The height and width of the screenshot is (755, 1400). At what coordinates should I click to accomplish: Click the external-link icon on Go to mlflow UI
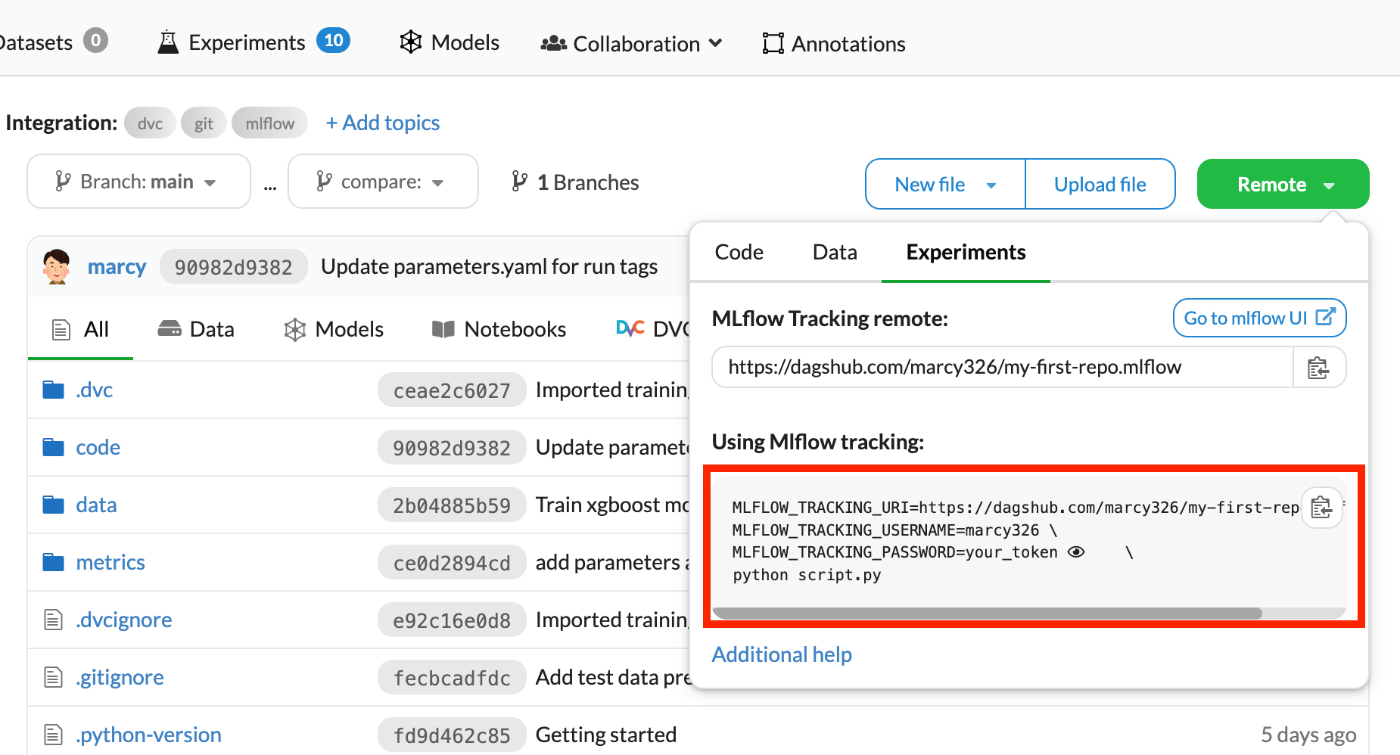click(x=1326, y=317)
